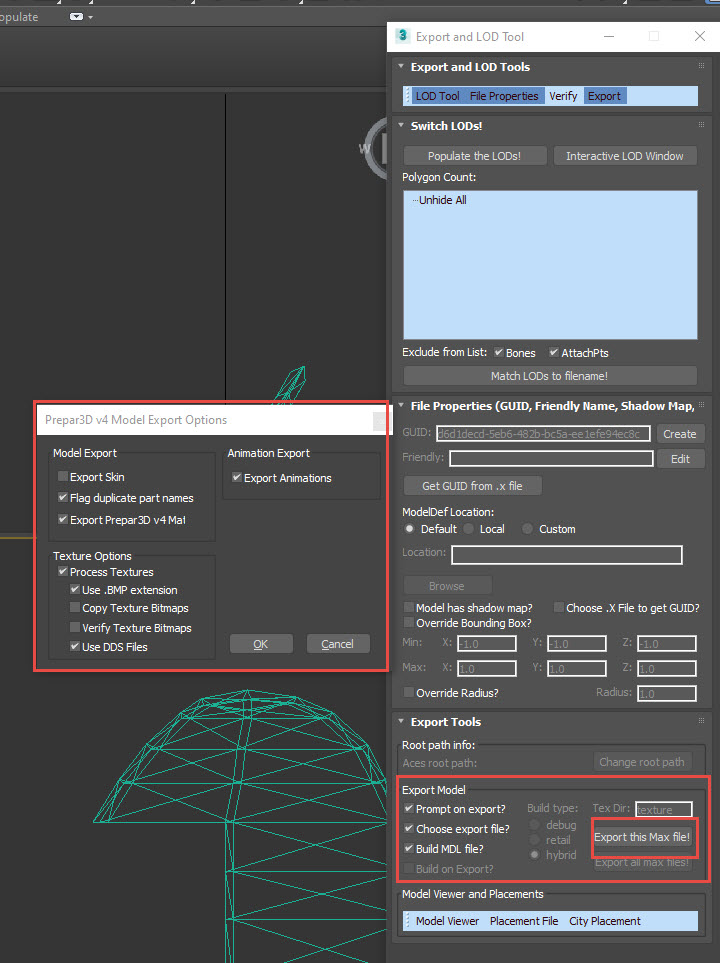Viewport: 720px width, 963px height.
Task: Open the Placement File tab
Action: [524, 921]
